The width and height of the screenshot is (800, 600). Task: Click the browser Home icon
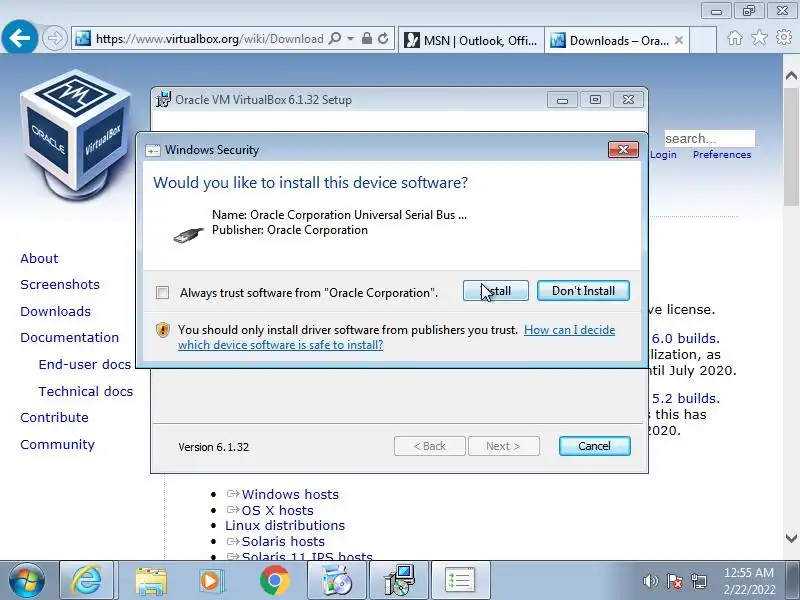click(735, 38)
